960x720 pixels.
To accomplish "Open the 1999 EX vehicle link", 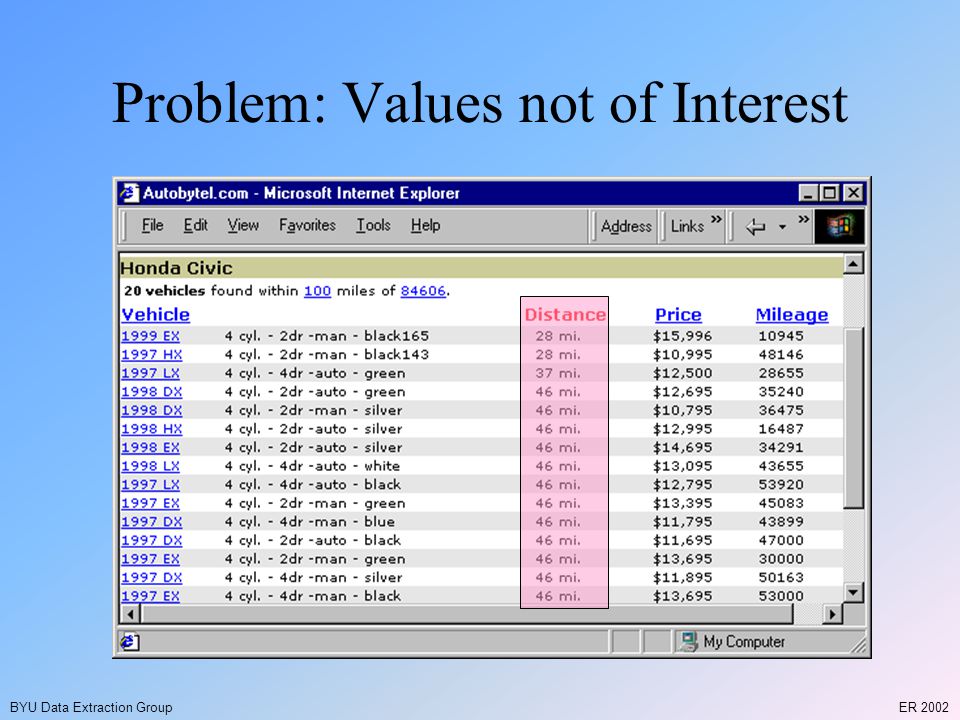I will (x=151, y=336).
